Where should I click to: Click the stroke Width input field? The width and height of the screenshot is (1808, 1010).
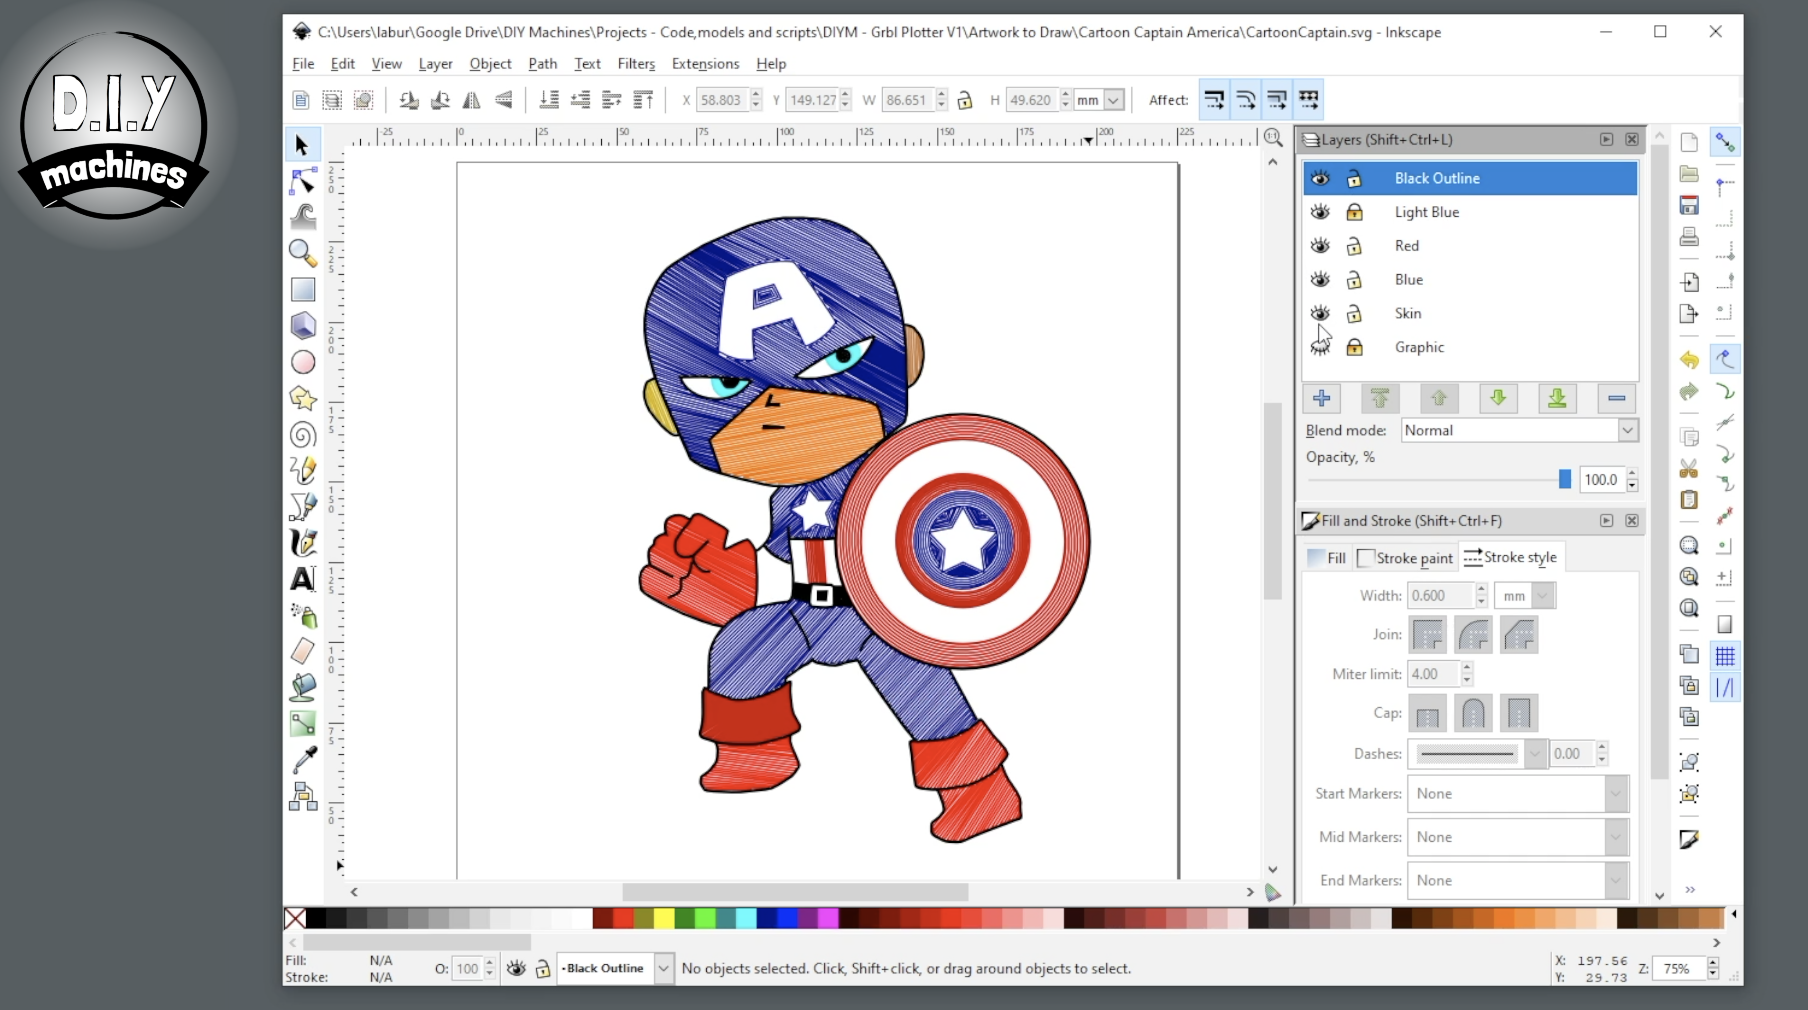(x=1441, y=596)
